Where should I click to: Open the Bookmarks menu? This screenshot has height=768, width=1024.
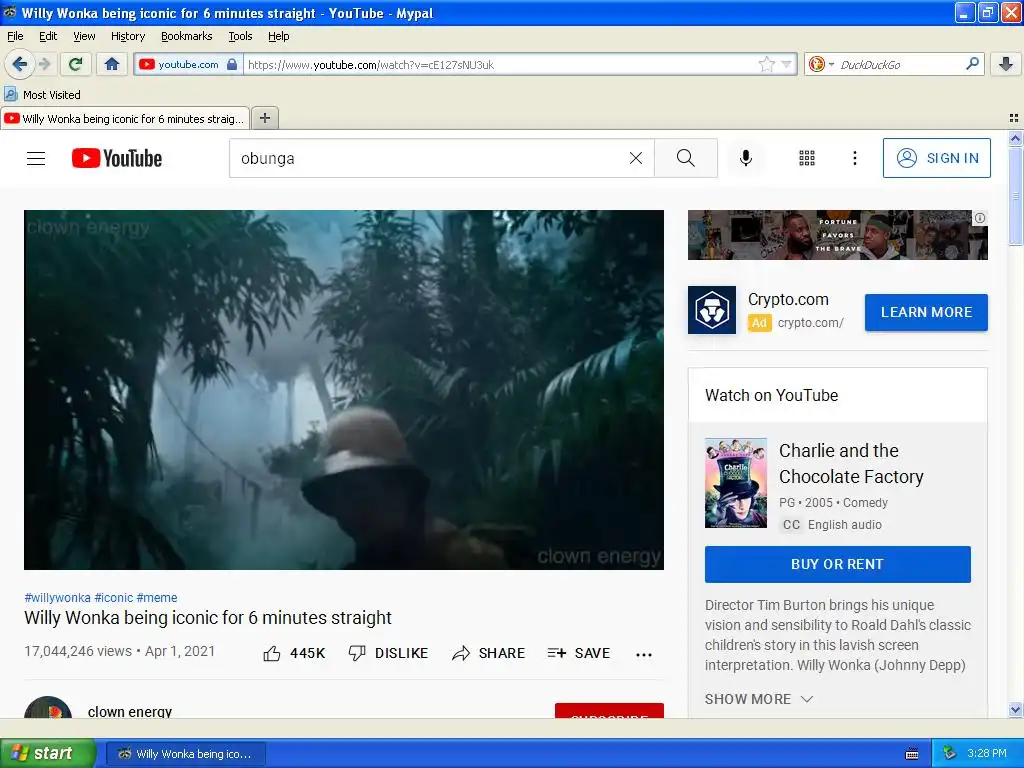point(186,36)
